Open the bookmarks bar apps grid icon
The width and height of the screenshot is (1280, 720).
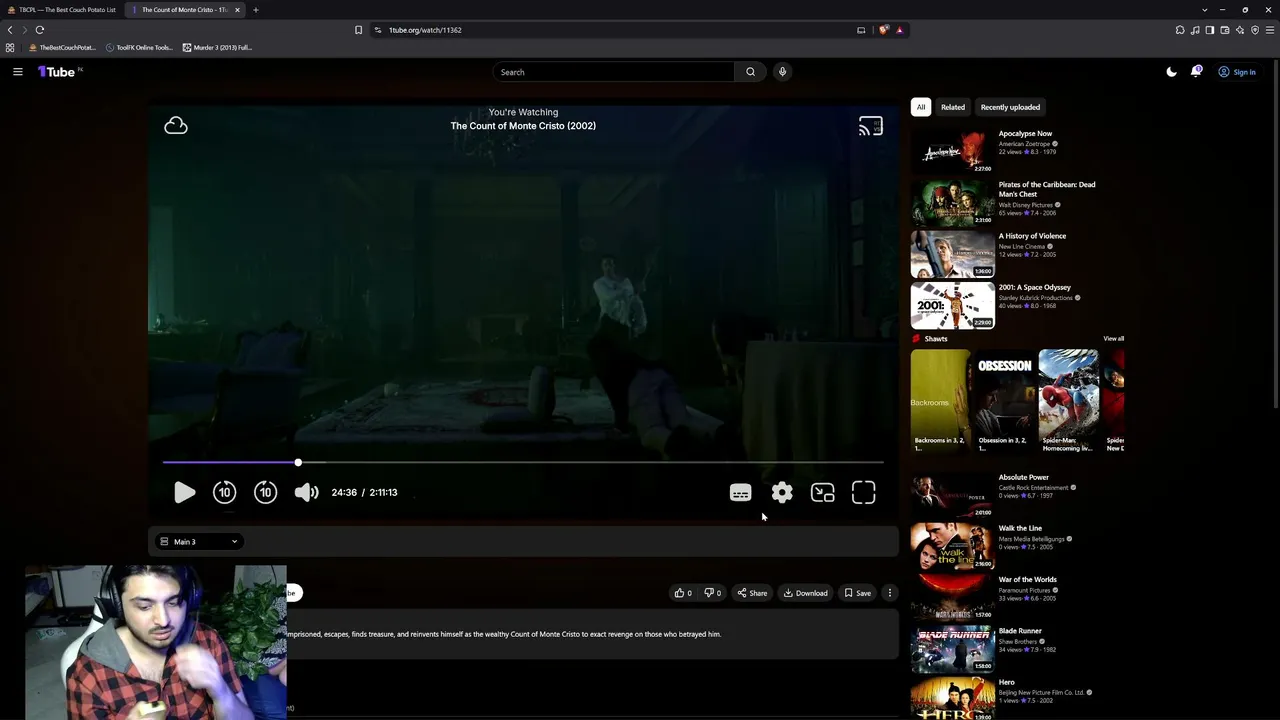coord(10,47)
